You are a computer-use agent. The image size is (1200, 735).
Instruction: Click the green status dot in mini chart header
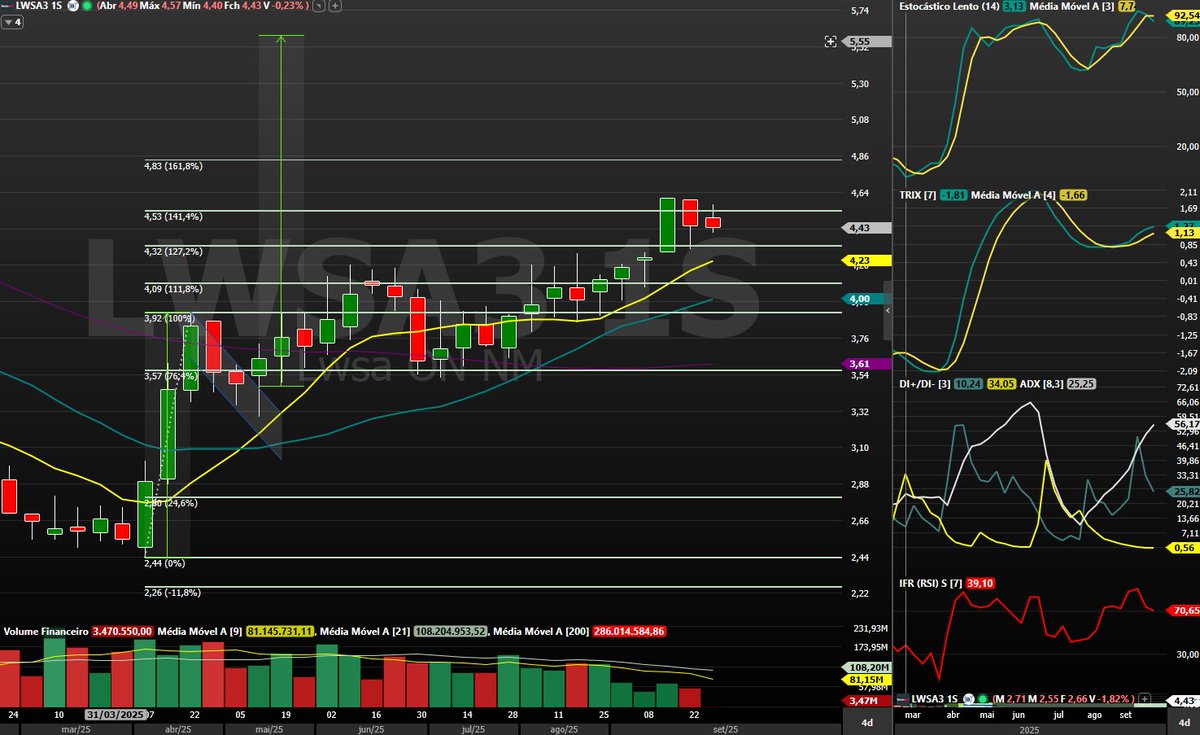coord(984,698)
